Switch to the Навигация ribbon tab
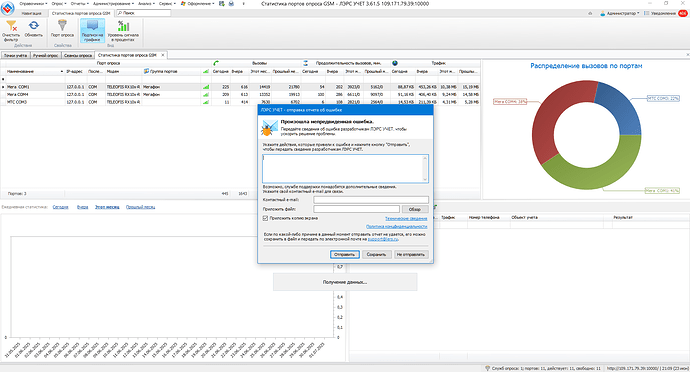690x372 pixels. 31,14
